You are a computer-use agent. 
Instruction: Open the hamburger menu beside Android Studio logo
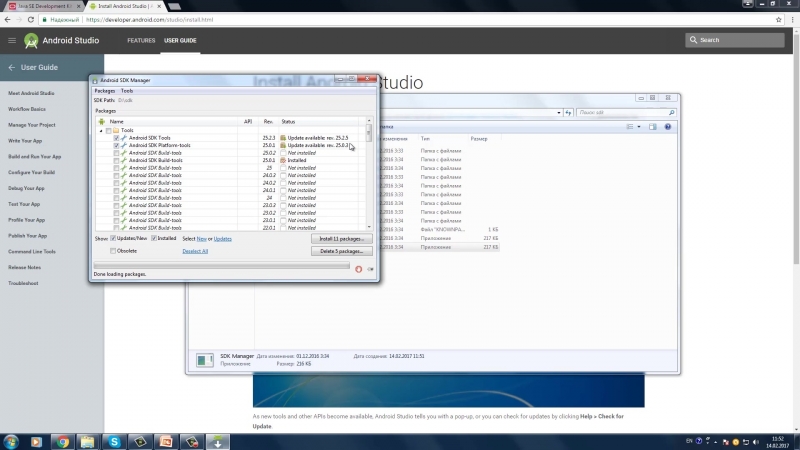[x=12, y=40]
